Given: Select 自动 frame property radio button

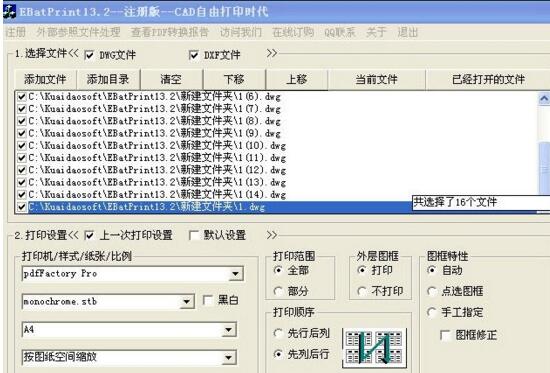Looking at the screenshot, I should pyautogui.click(x=432, y=270).
